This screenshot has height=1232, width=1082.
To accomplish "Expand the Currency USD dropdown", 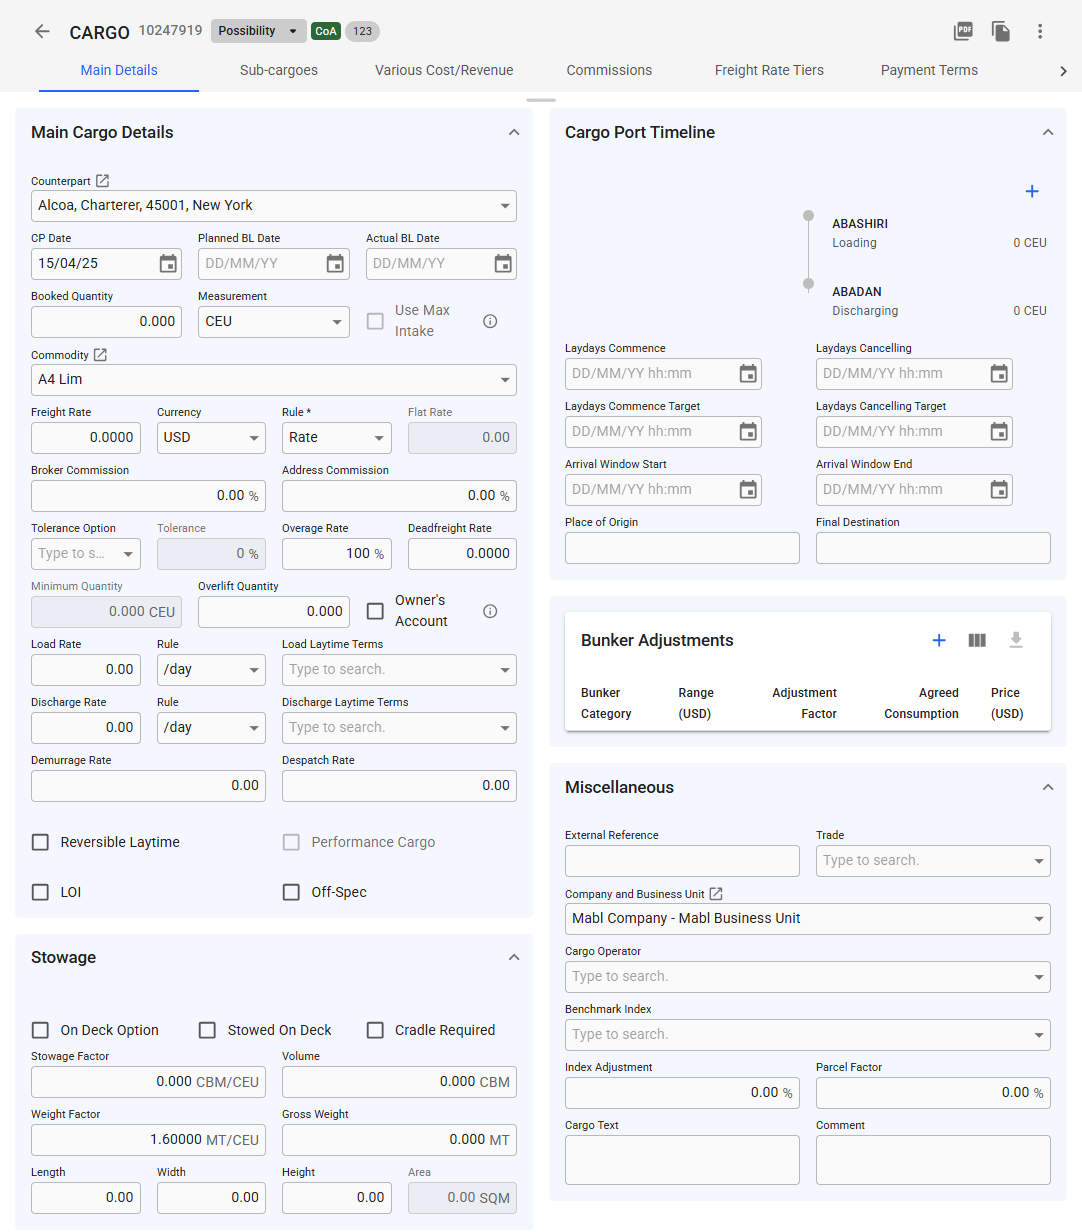I will (211, 438).
